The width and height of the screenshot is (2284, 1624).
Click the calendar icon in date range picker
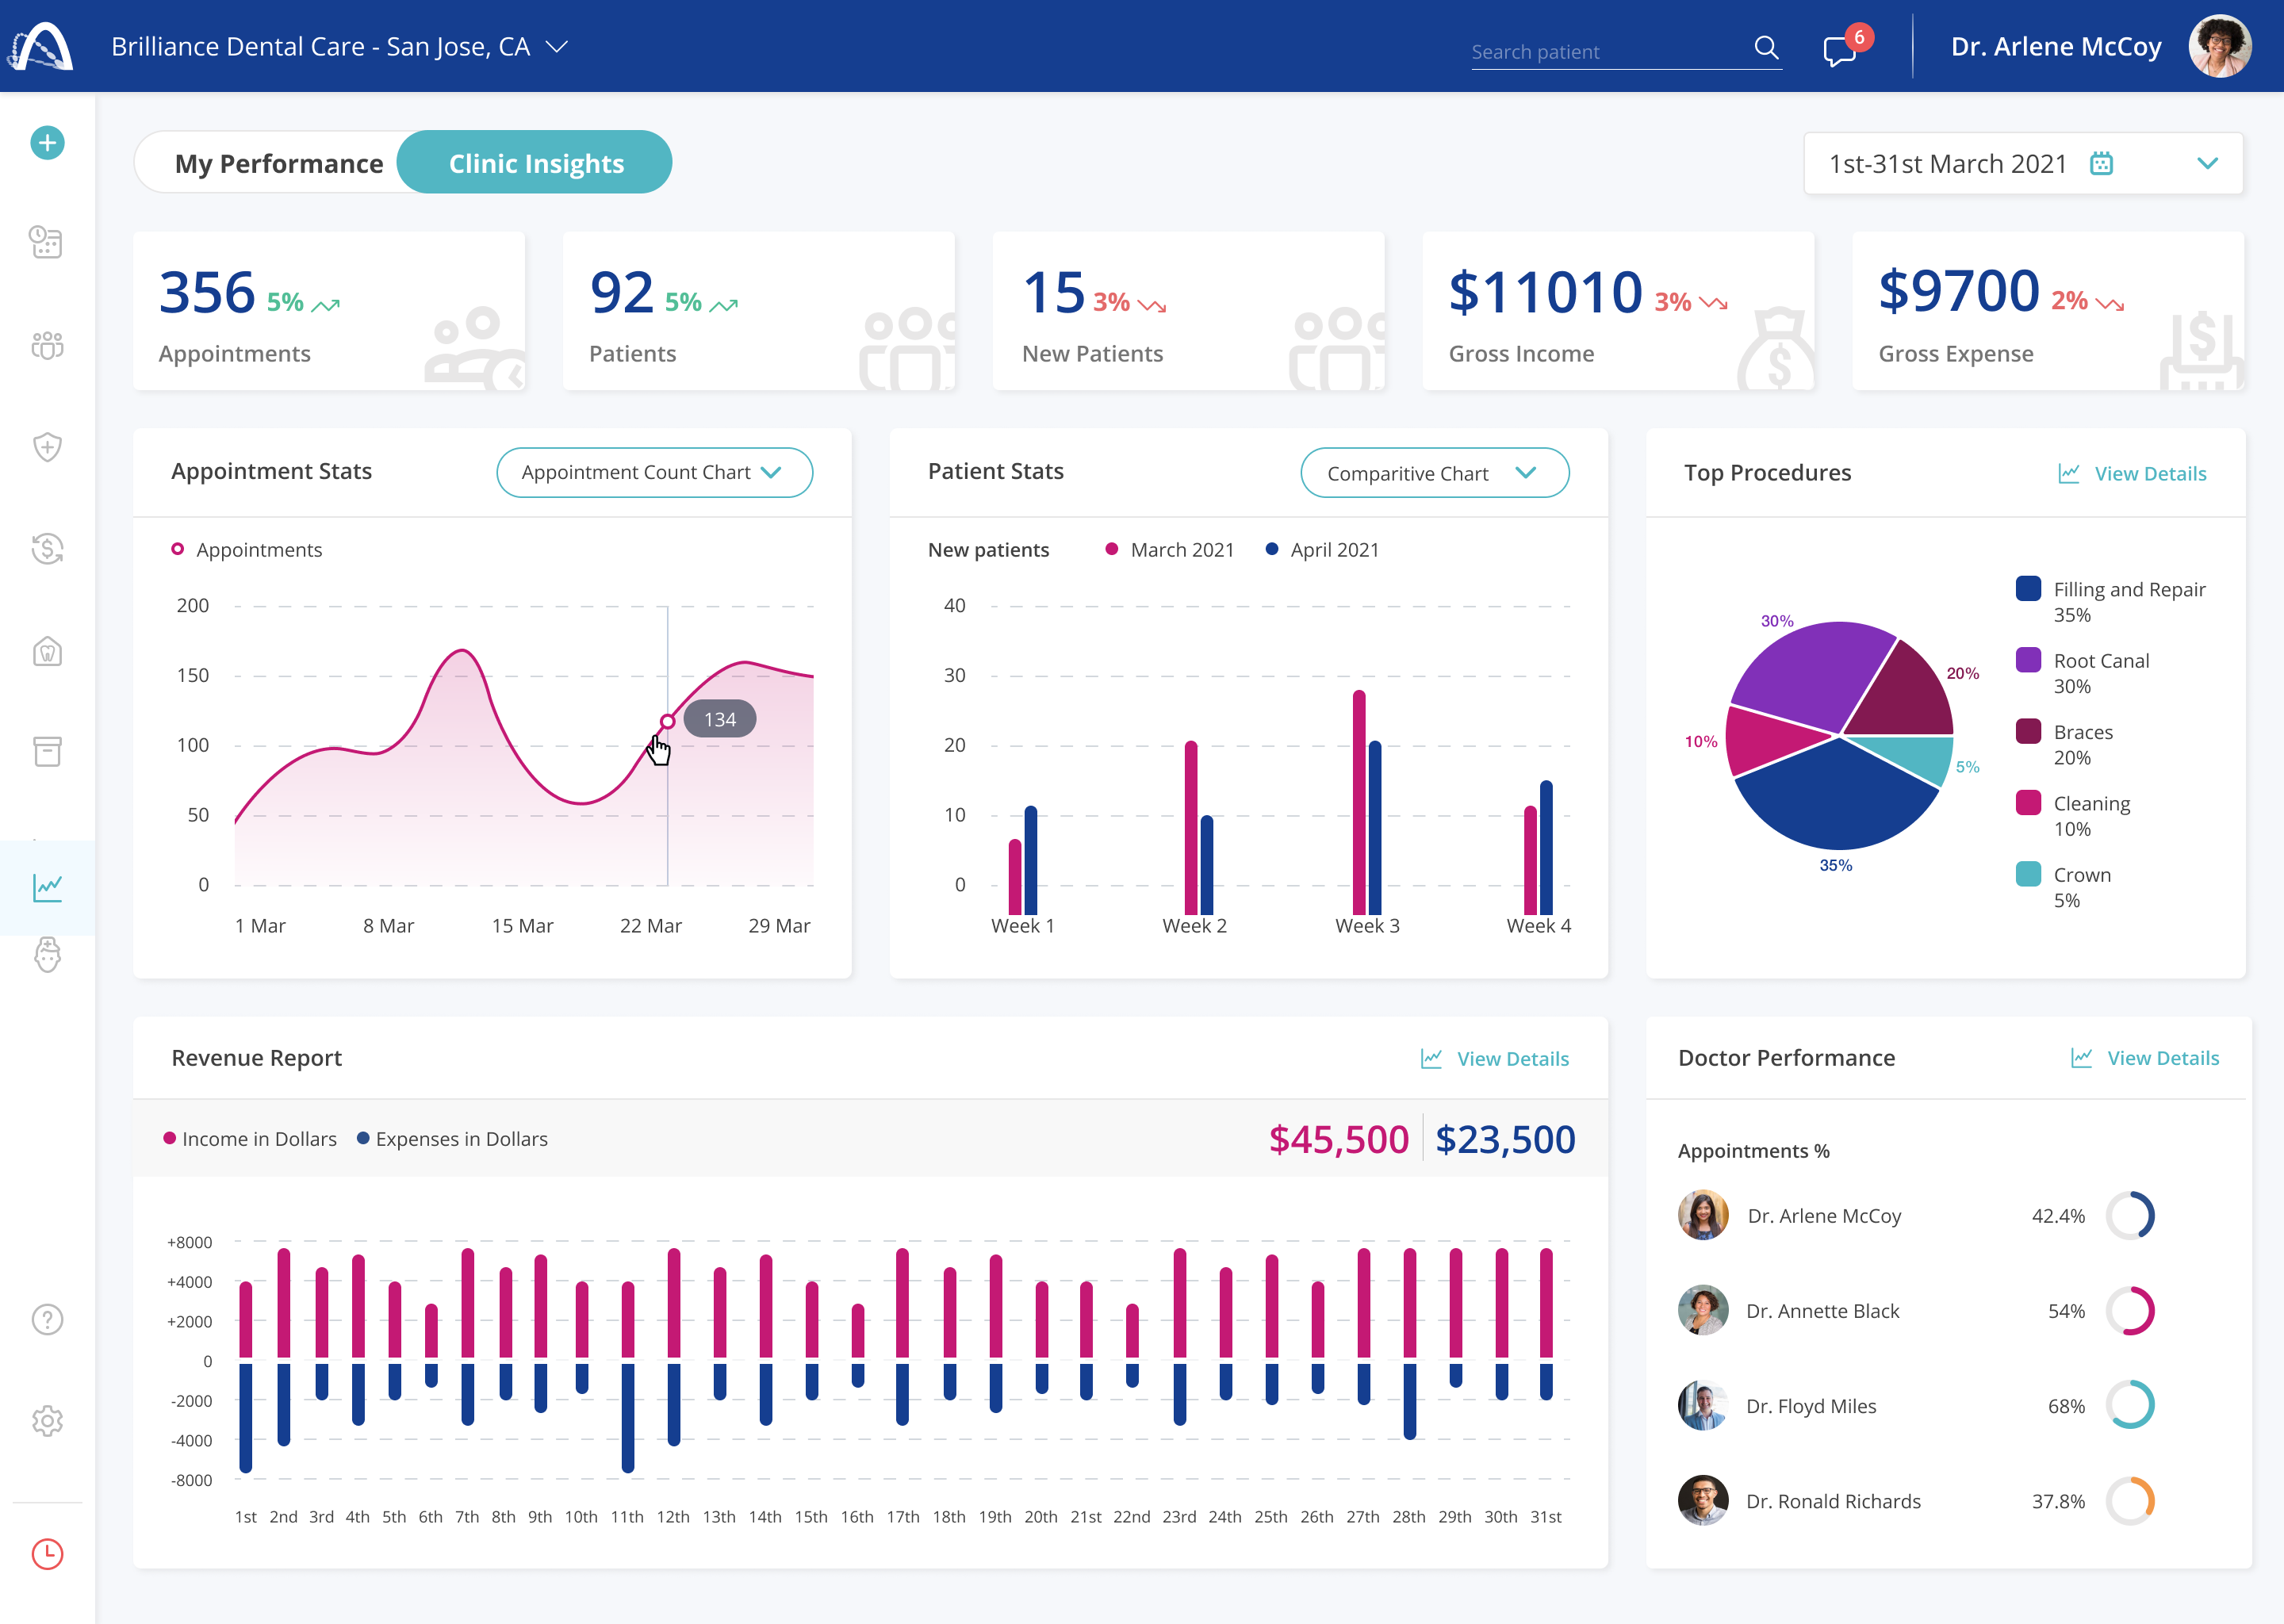[x=2101, y=163]
